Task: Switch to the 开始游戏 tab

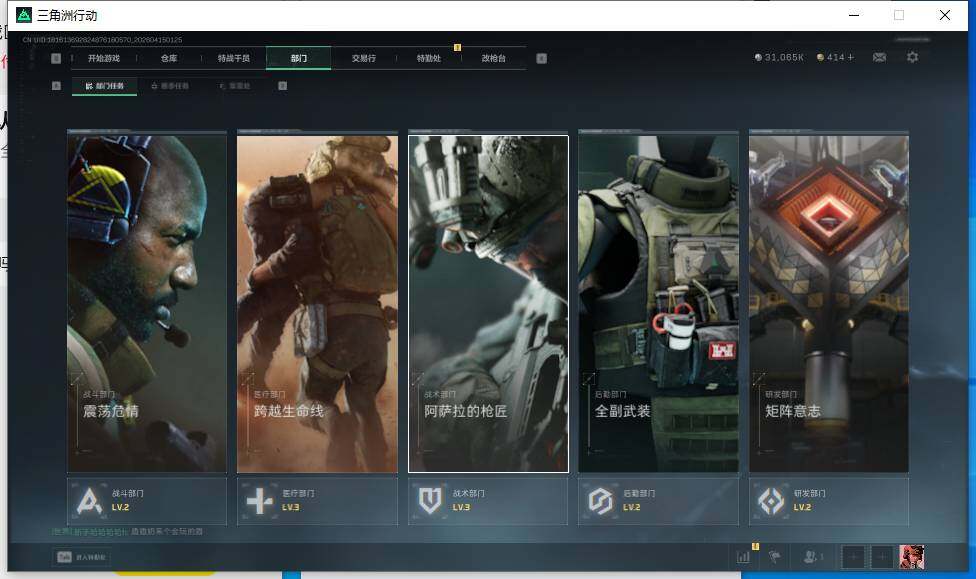Action: tap(104, 59)
